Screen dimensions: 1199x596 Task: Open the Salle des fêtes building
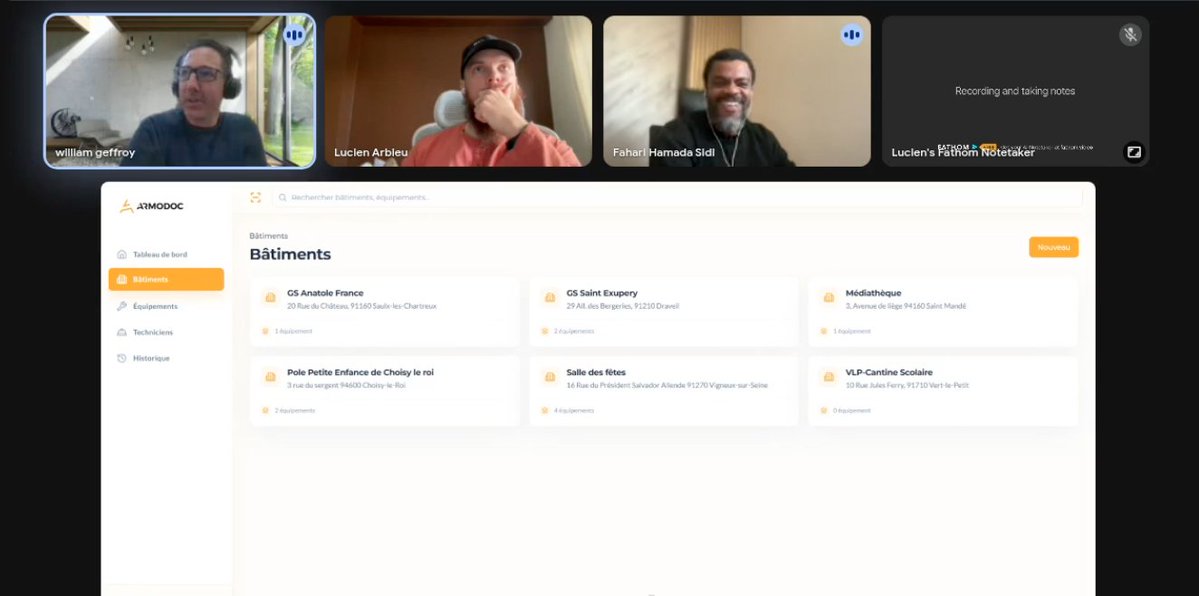pyautogui.click(x=664, y=391)
